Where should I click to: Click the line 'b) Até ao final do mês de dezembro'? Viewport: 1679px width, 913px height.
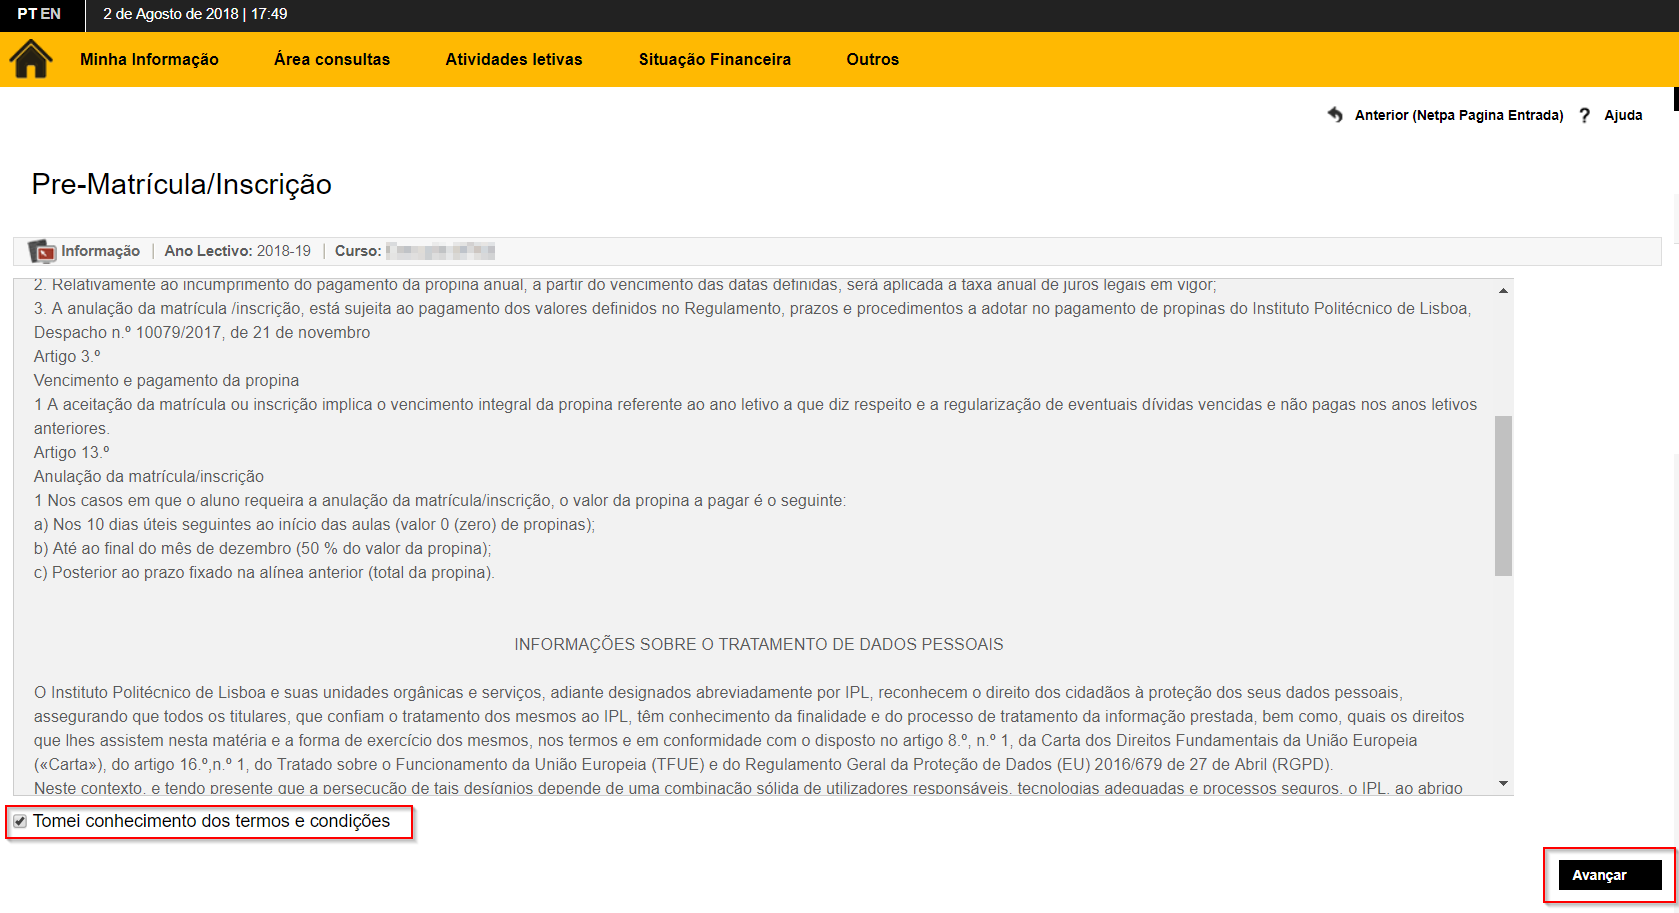[263, 549]
